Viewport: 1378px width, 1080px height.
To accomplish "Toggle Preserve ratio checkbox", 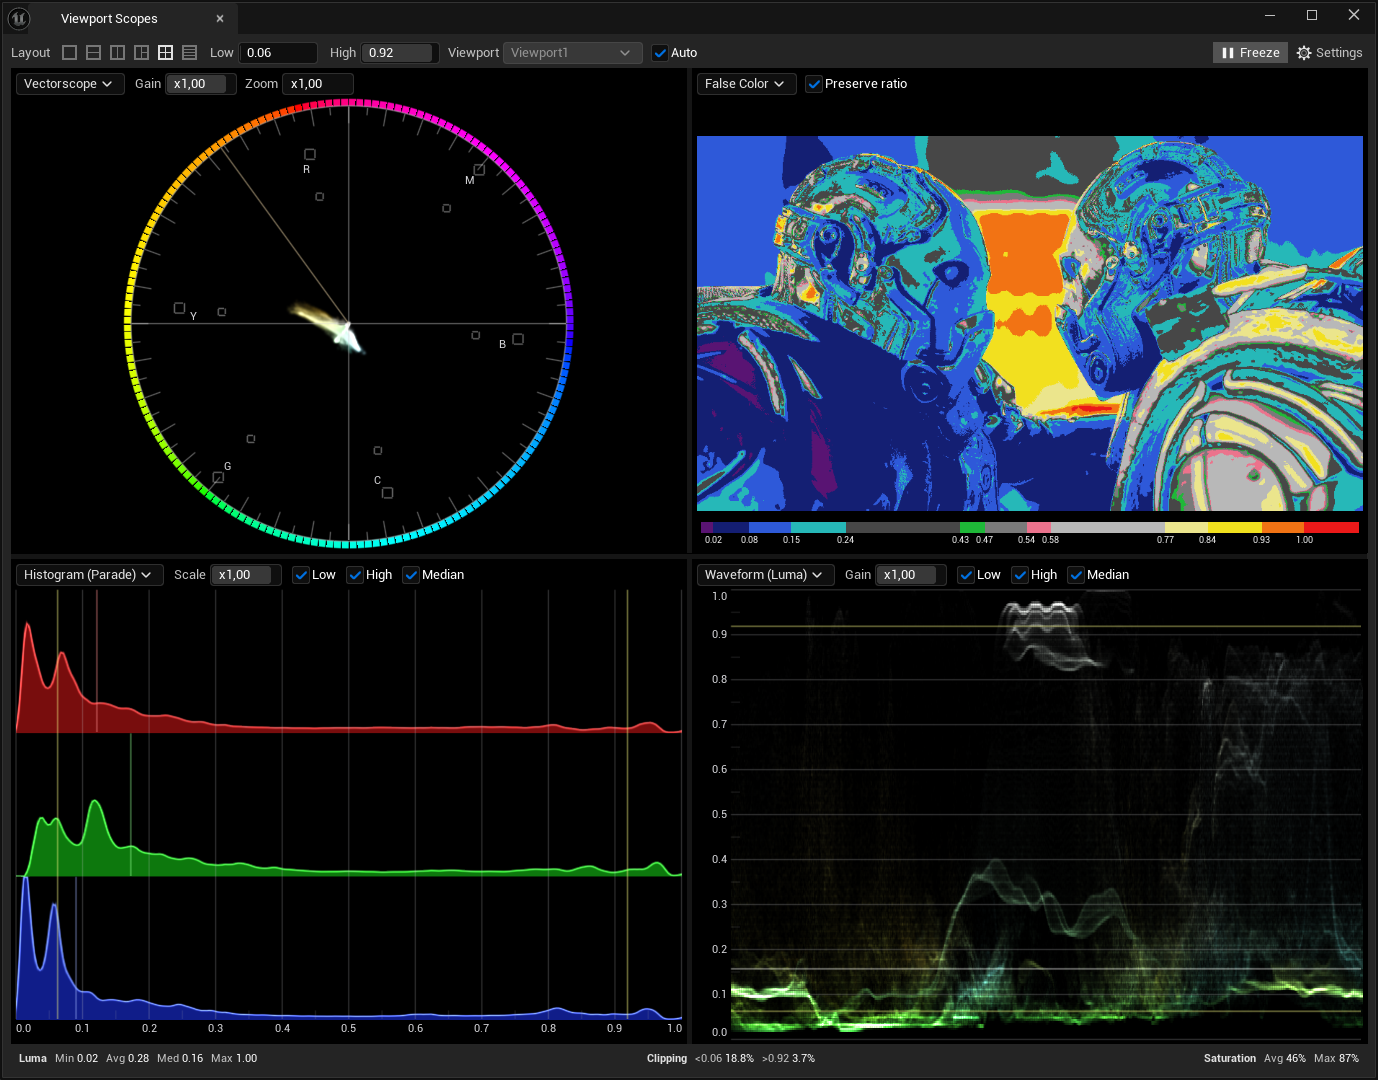I will coord(814,84).
